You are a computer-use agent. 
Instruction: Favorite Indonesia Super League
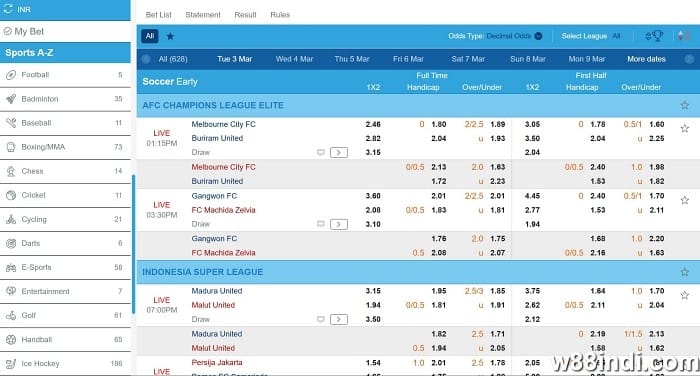(684, 272)
